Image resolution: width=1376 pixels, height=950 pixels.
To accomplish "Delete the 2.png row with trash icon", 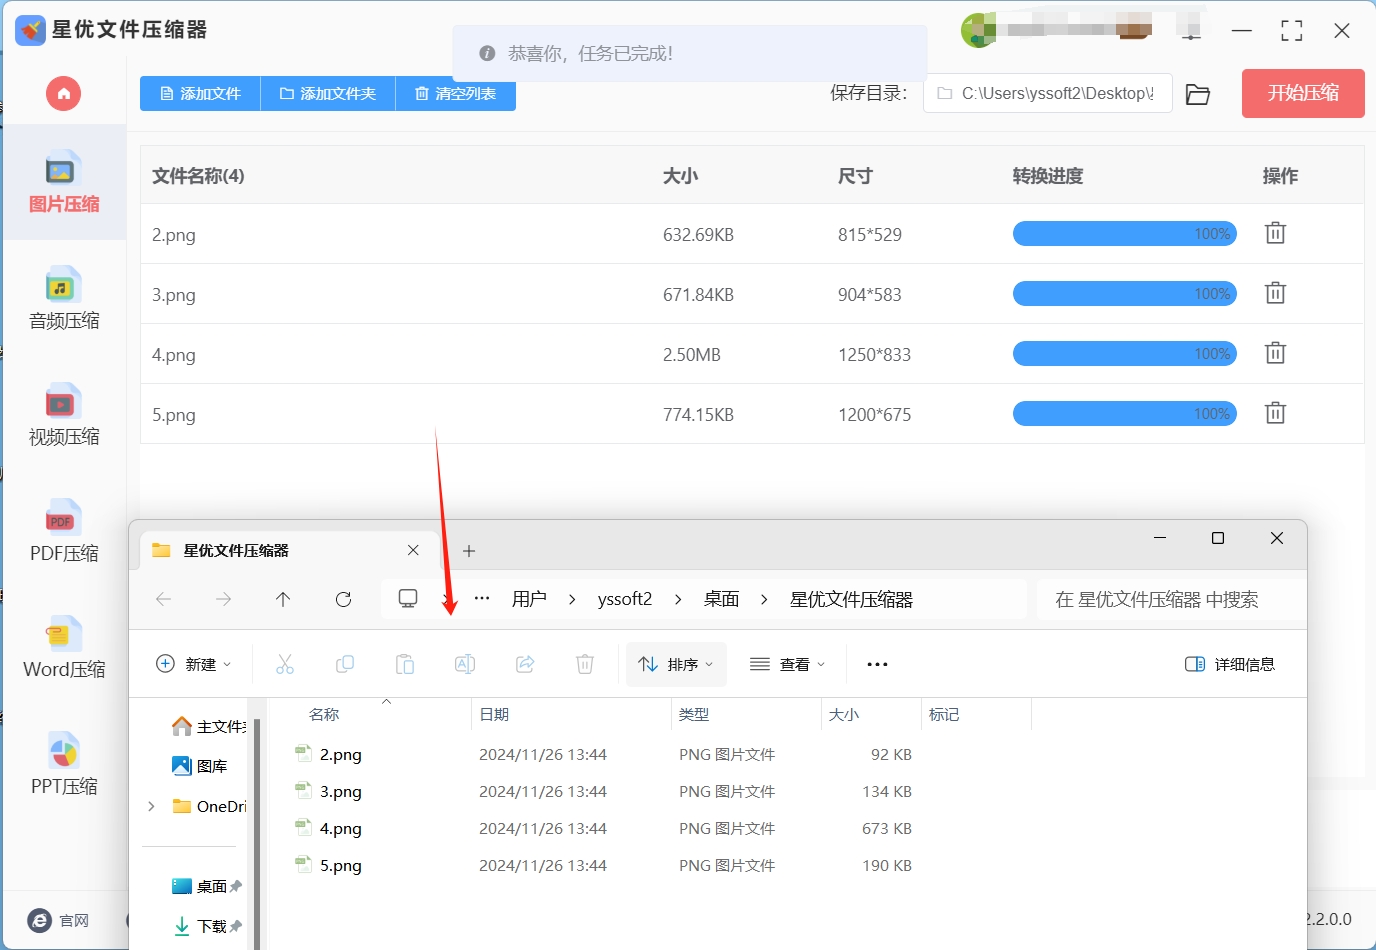I will [x=1275, y=233].
